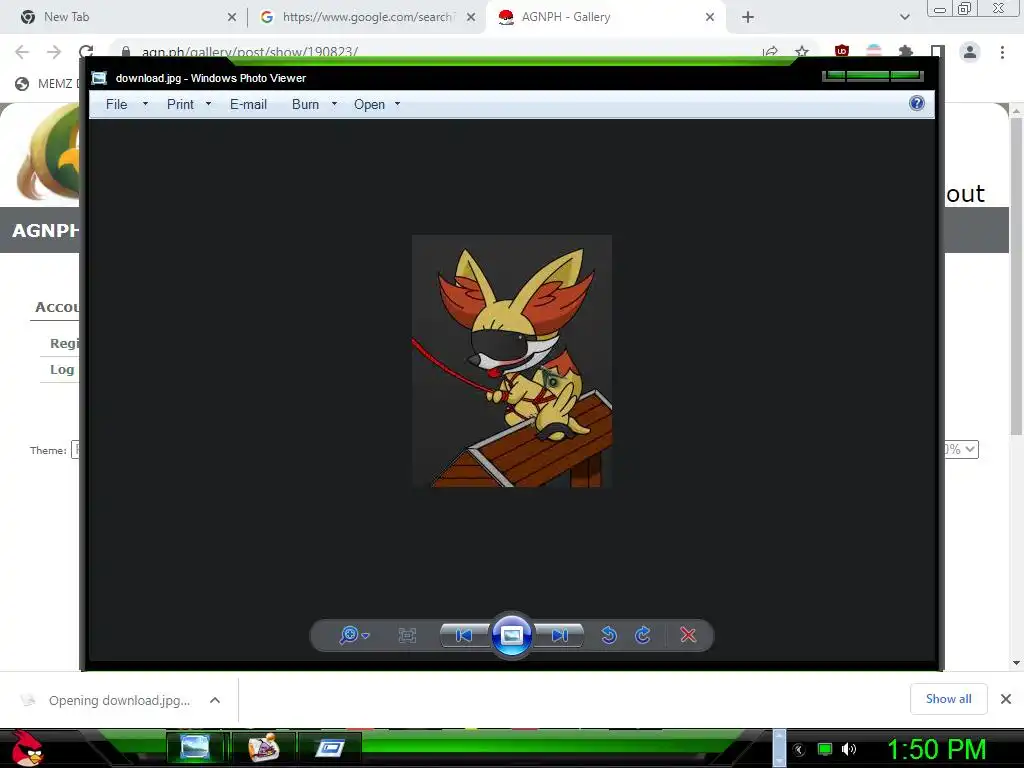Click the actual size fit icon
The width and height of the screenshot is (1024, 768).
pos(407,635)
